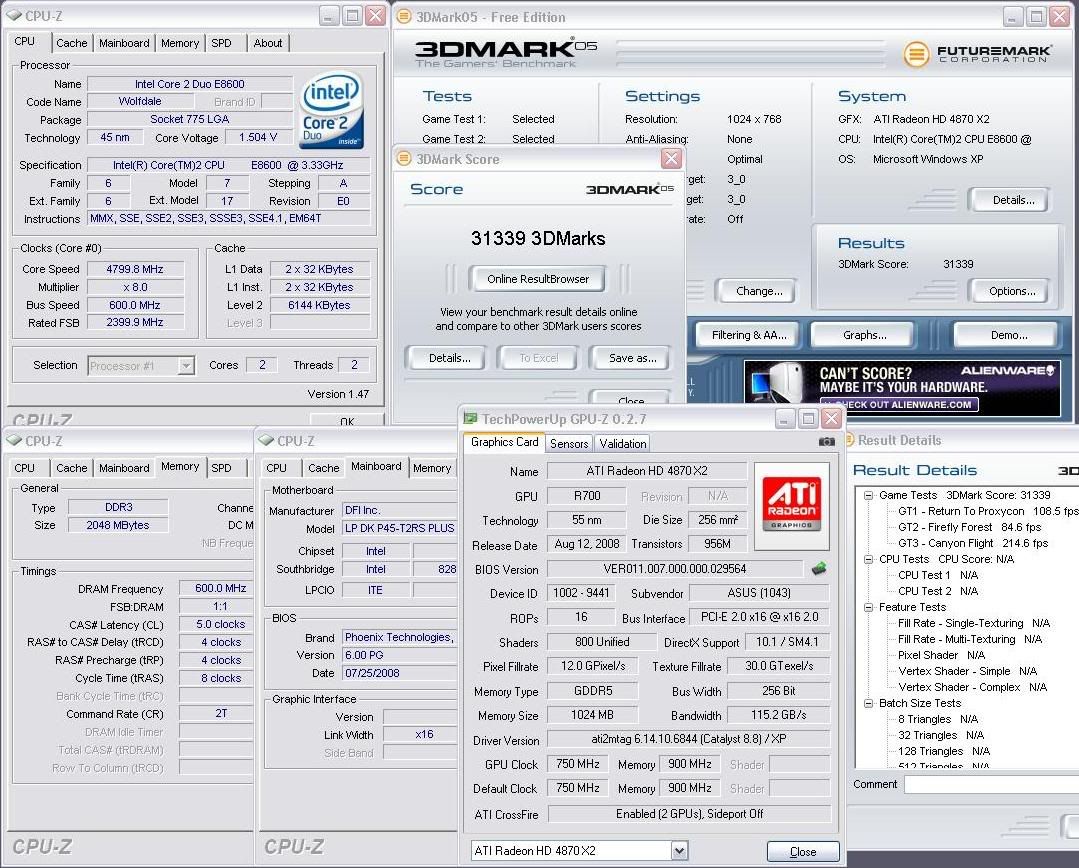The width and height of the screenshot is (1079, 868).
Task: Click the Intel Core 2 Duo logo
Action: (x=331, y=110)
